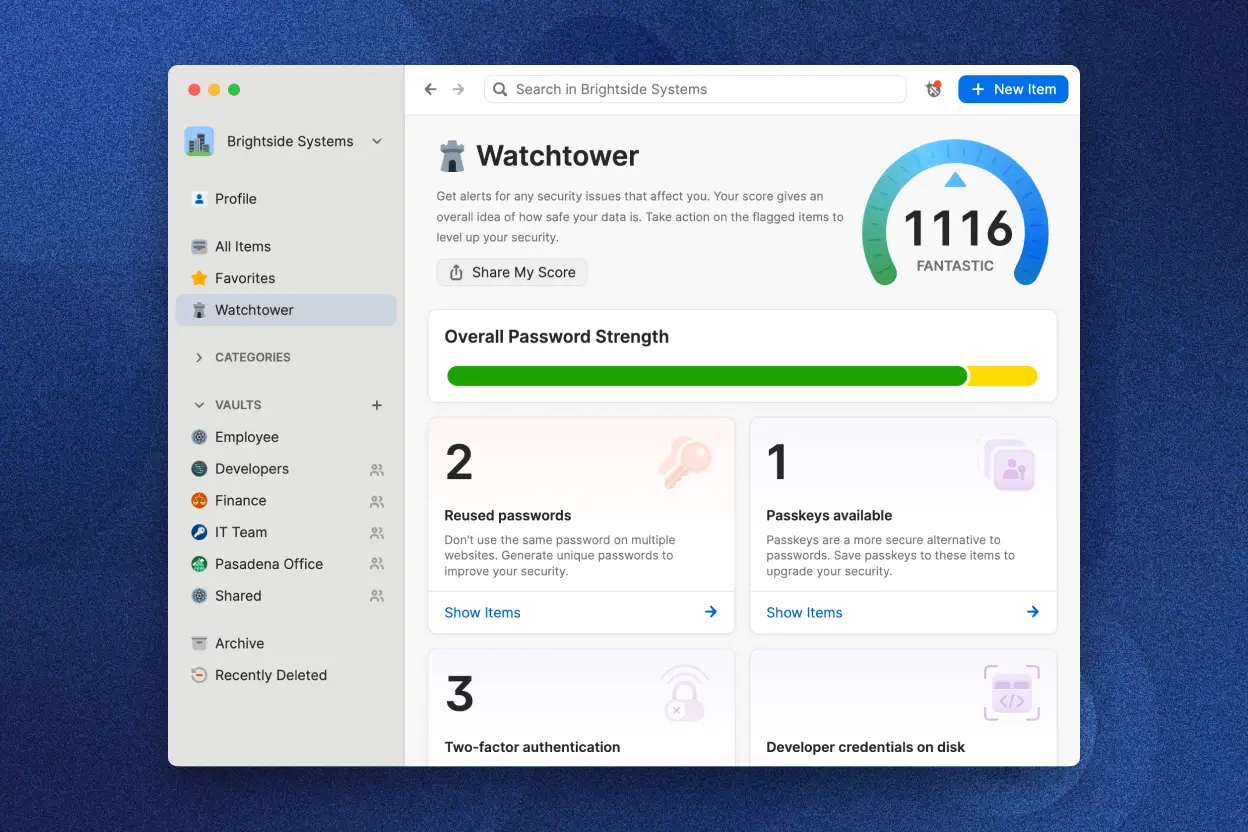Select the Shared vault
The height and width of the screenshot is (832, 1248).
286,596
